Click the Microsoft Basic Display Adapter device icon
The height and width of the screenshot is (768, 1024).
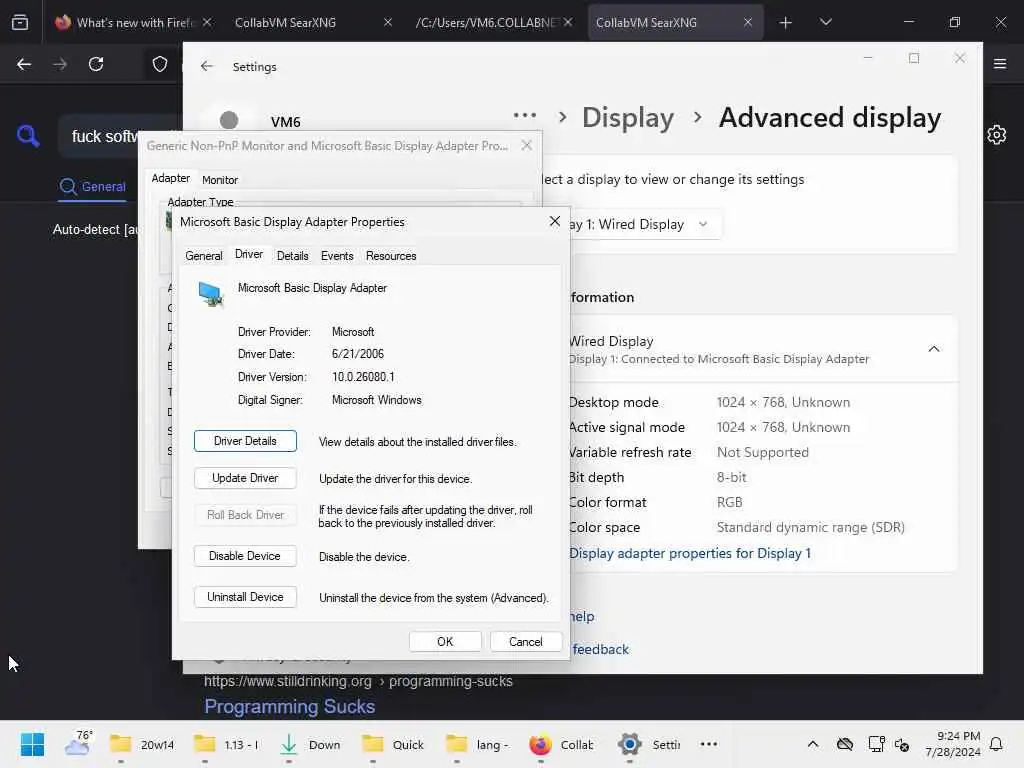coord(210,294)
